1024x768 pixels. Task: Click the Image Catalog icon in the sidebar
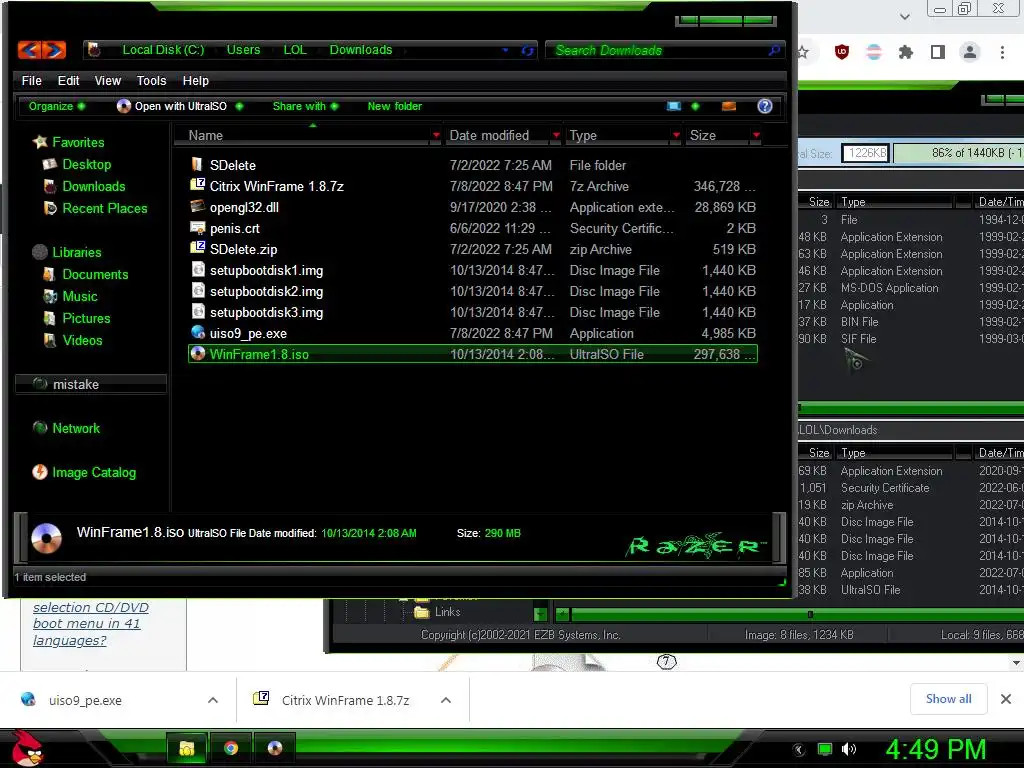40,472
